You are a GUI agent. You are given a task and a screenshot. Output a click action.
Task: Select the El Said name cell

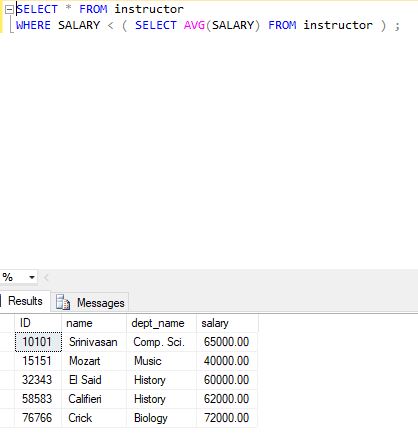[94, 380]
